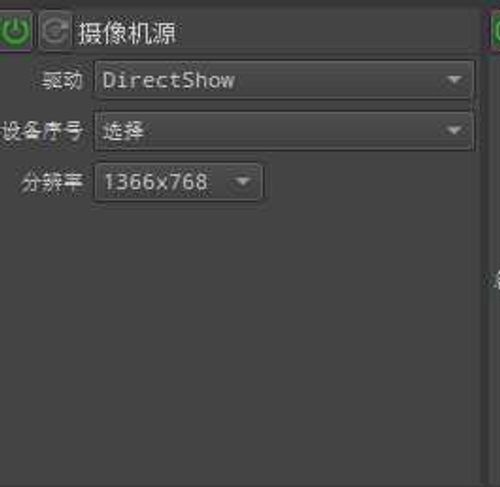Click the header bar right of 摄像机源
Image resolution: width=500 pixels, height=487 pixels.
pyautogui.click(x=327, y=32)
